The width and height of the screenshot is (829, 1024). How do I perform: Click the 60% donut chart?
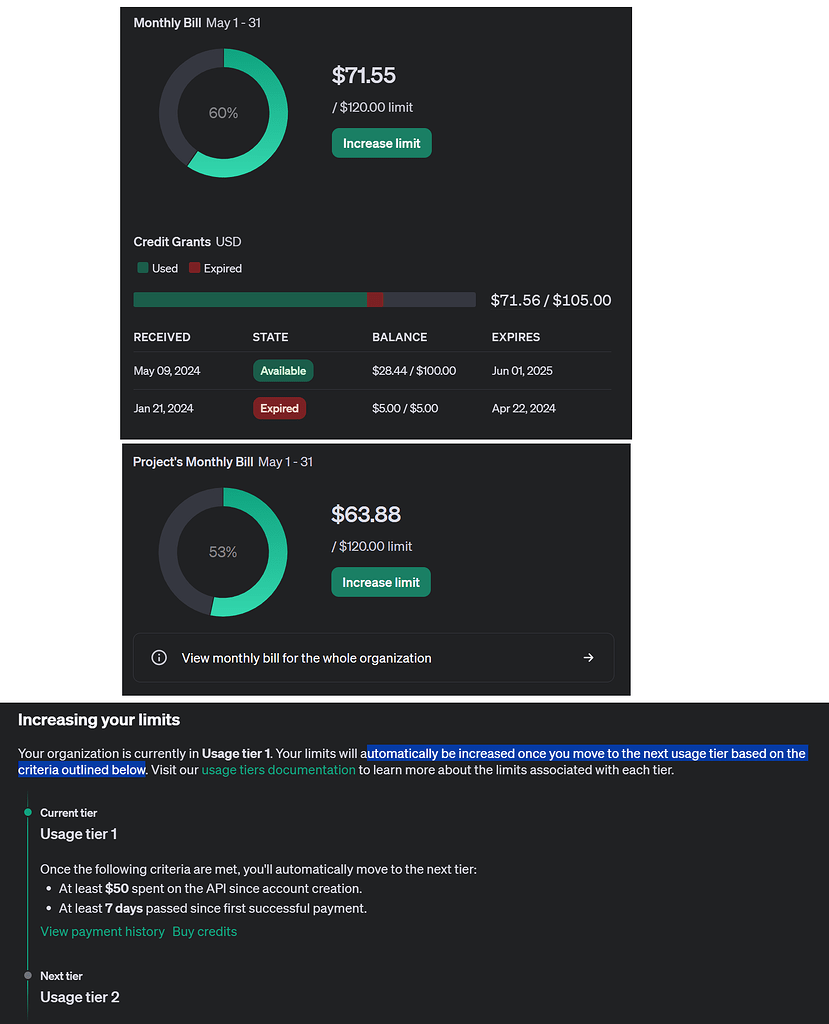tap(223, 112)
